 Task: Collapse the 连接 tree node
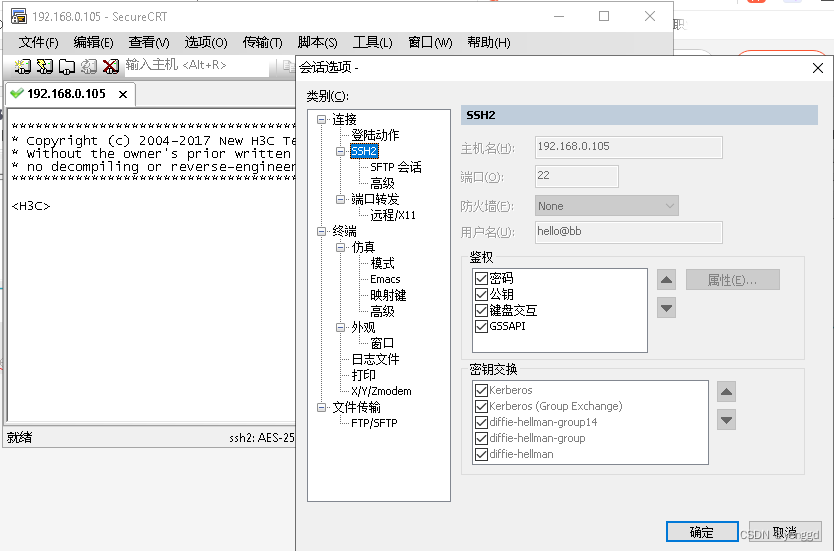click(x=321, y=119)
